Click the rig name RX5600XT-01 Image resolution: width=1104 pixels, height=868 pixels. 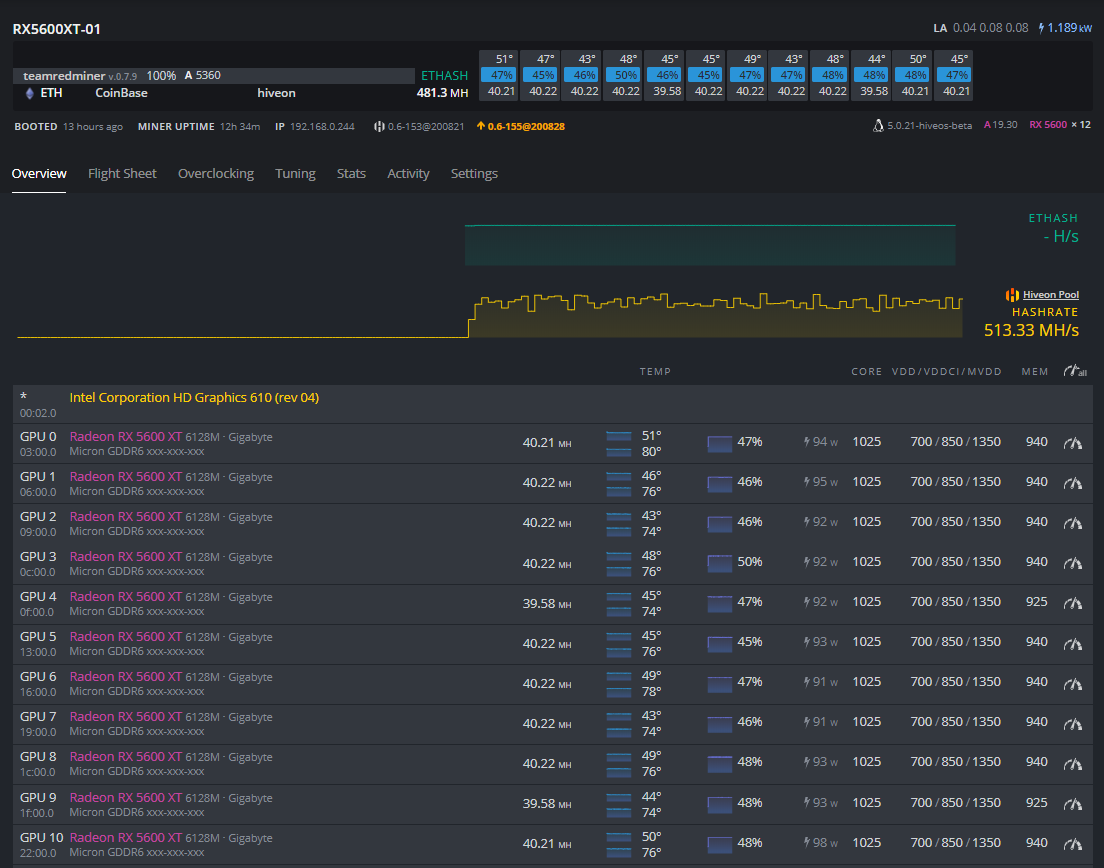tap(56, 29)
